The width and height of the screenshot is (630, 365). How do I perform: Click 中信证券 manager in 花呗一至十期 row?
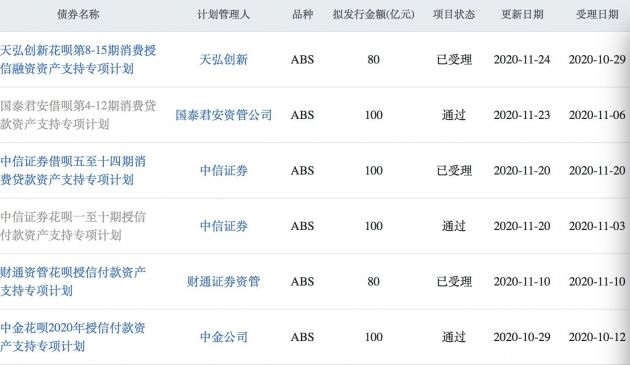(224, 226)
